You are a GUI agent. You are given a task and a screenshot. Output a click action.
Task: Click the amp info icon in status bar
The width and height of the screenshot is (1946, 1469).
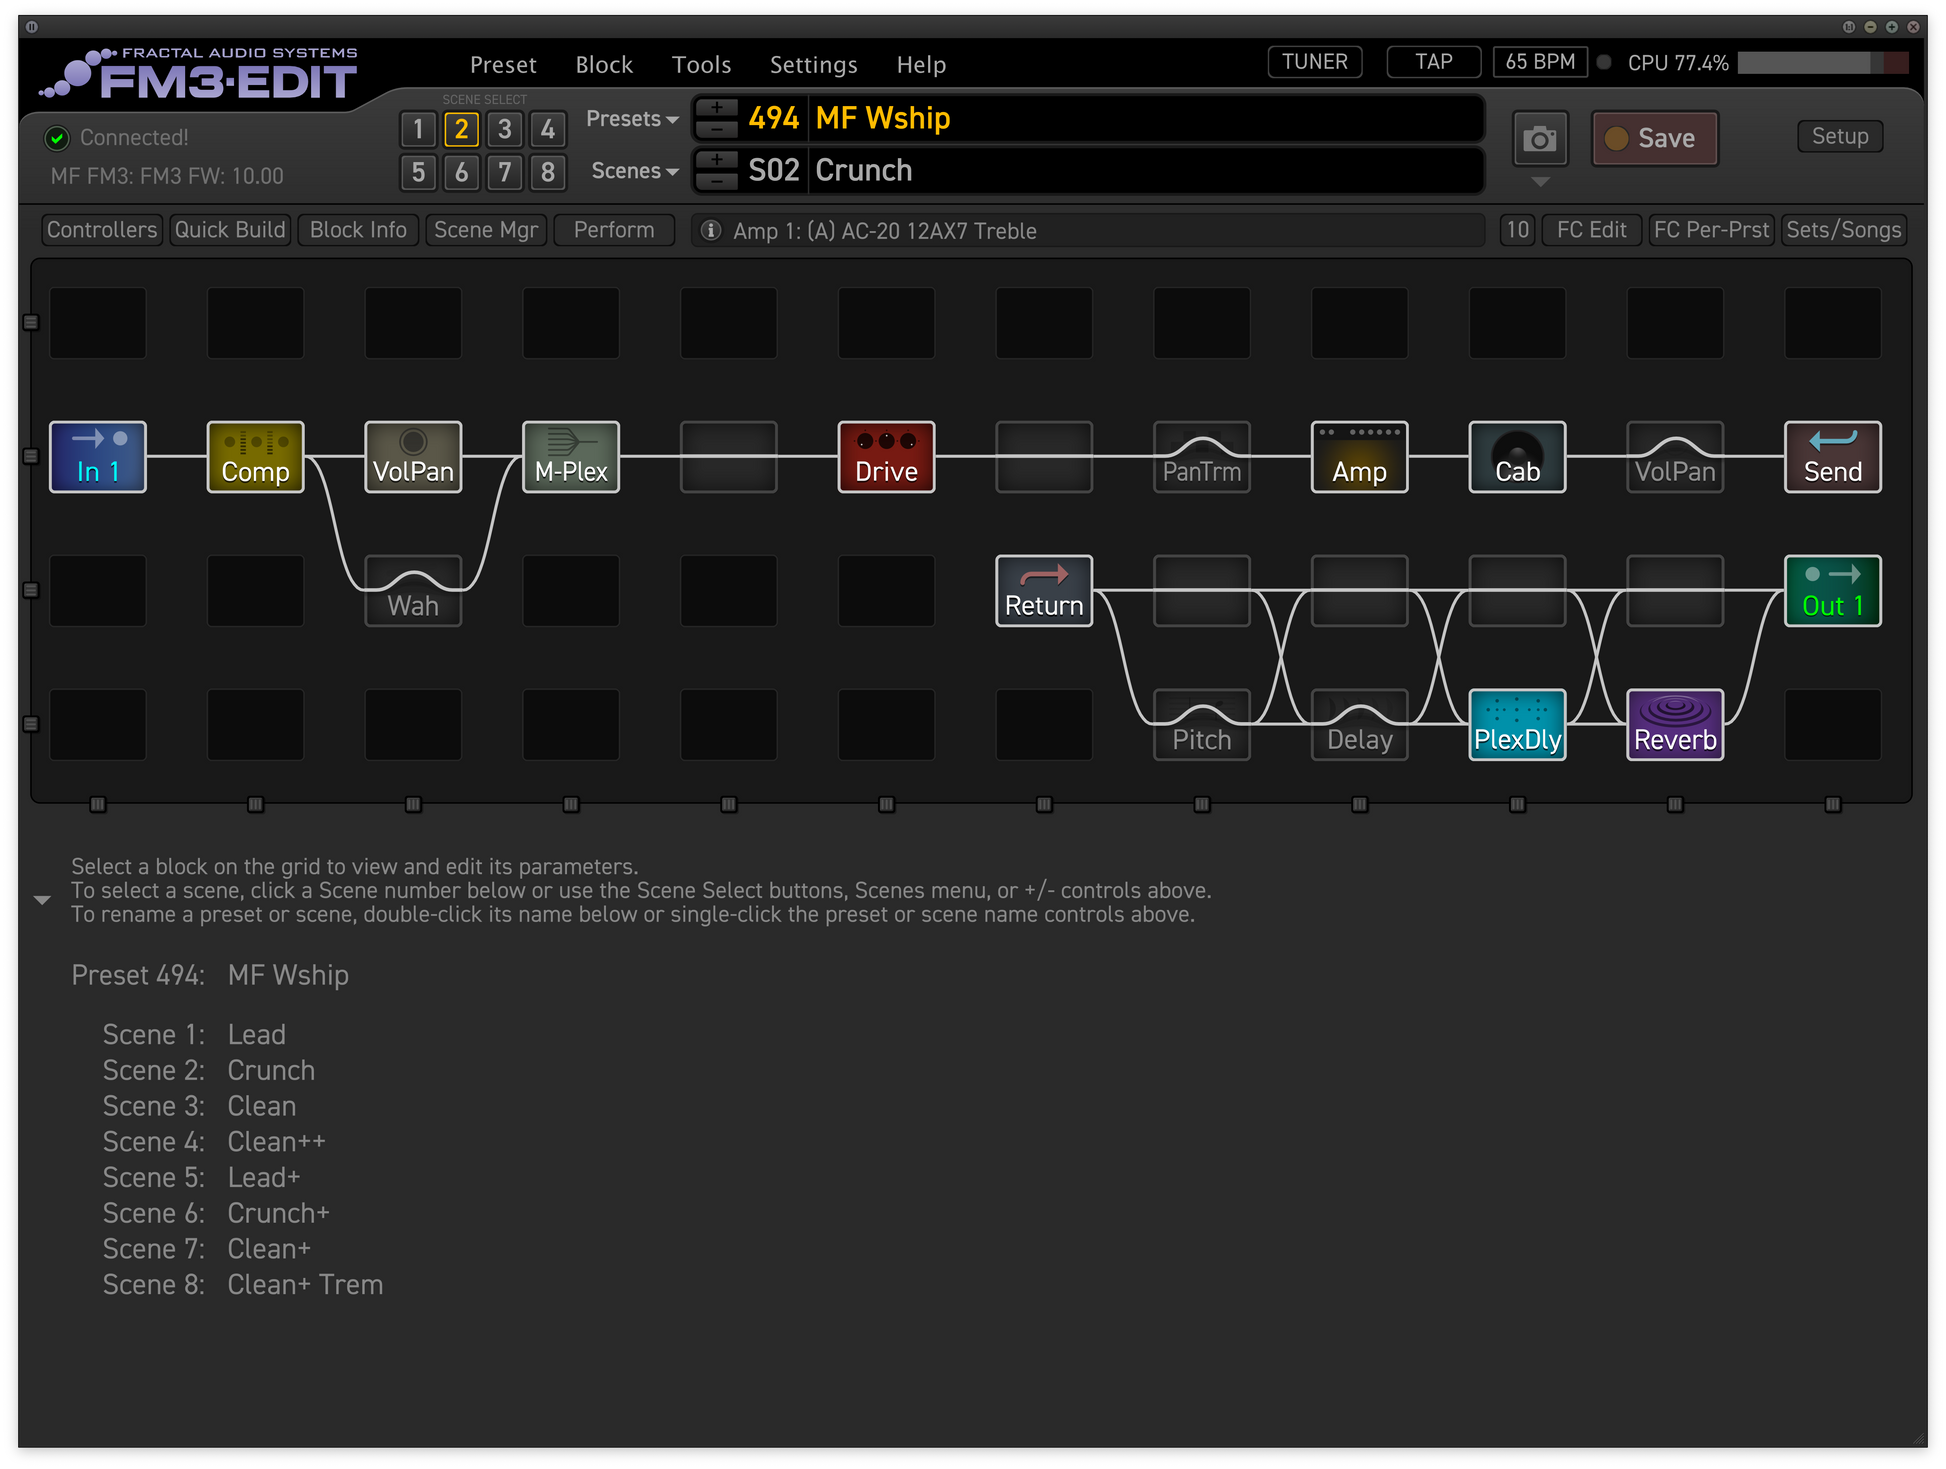[711, 231]
